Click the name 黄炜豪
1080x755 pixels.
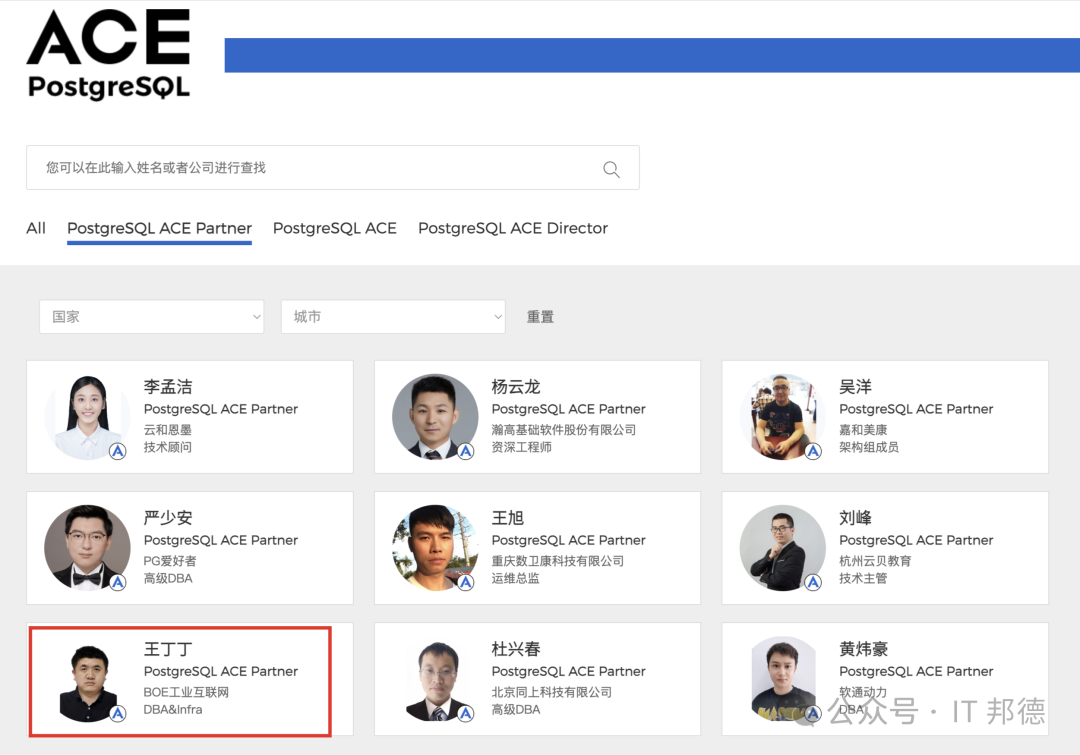[x=864, y=649]
